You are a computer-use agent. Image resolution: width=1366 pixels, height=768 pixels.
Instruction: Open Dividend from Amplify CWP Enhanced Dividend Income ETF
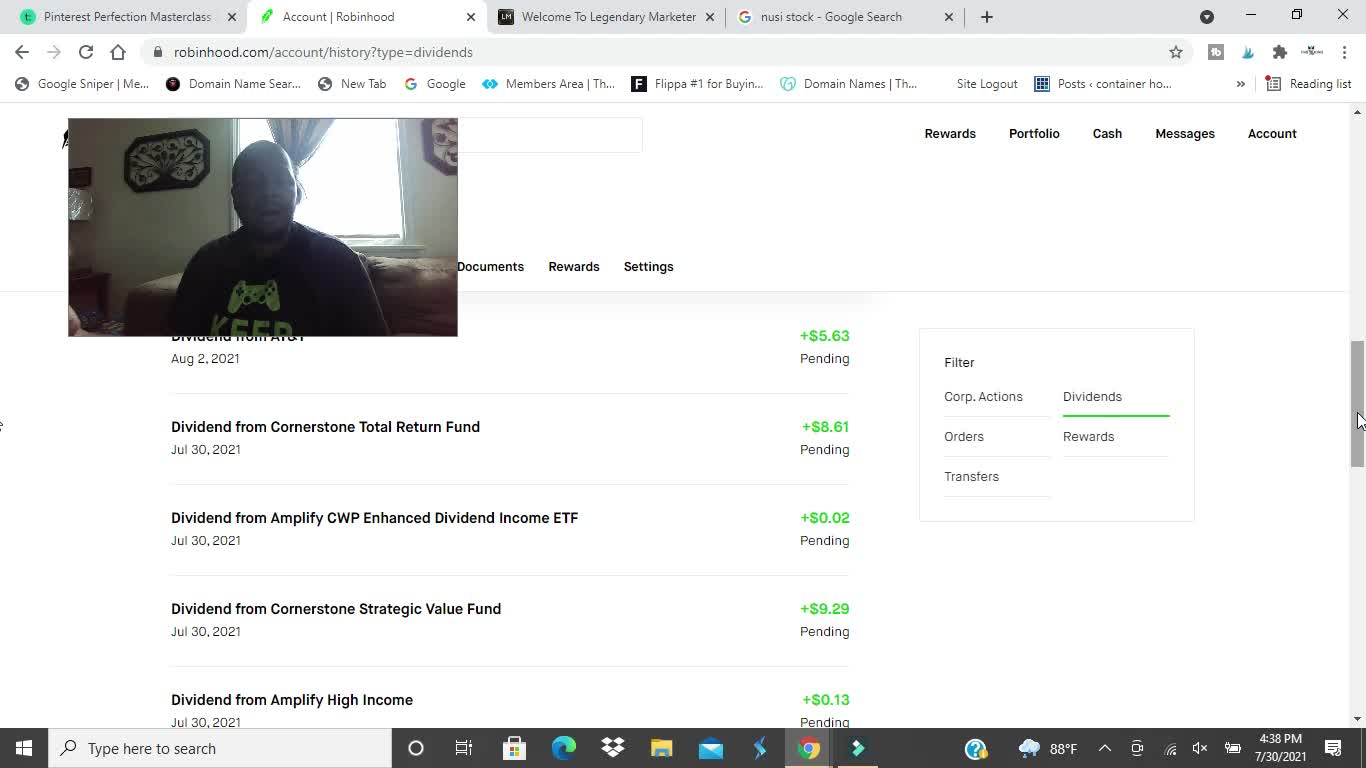(x=510, y=529)
